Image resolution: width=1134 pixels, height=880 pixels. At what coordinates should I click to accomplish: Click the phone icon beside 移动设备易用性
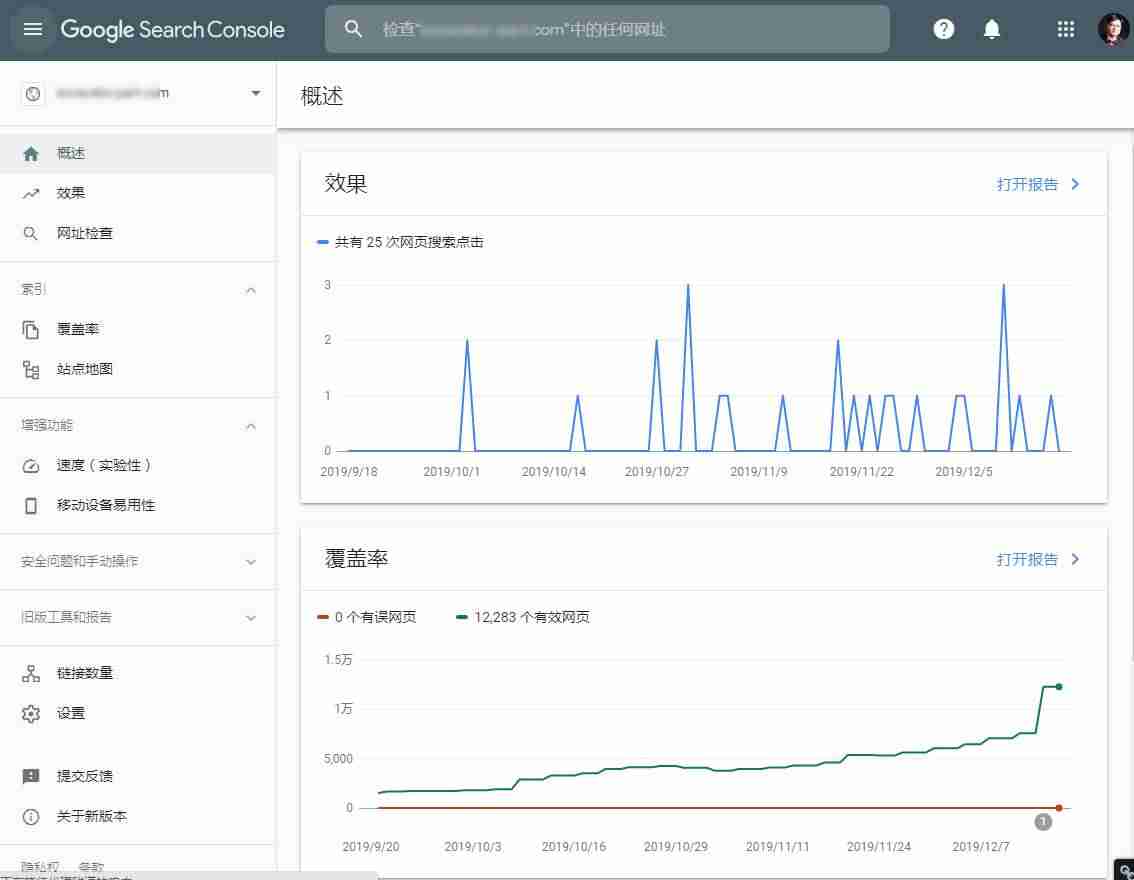pos(30,505)
